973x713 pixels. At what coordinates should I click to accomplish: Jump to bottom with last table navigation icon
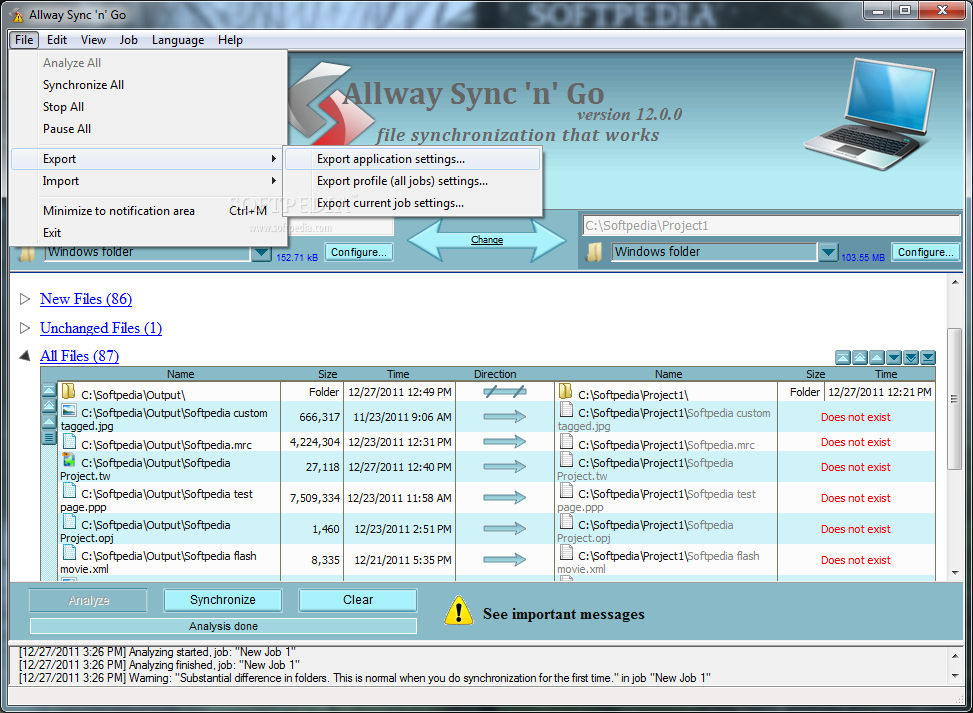pos(928,357)
